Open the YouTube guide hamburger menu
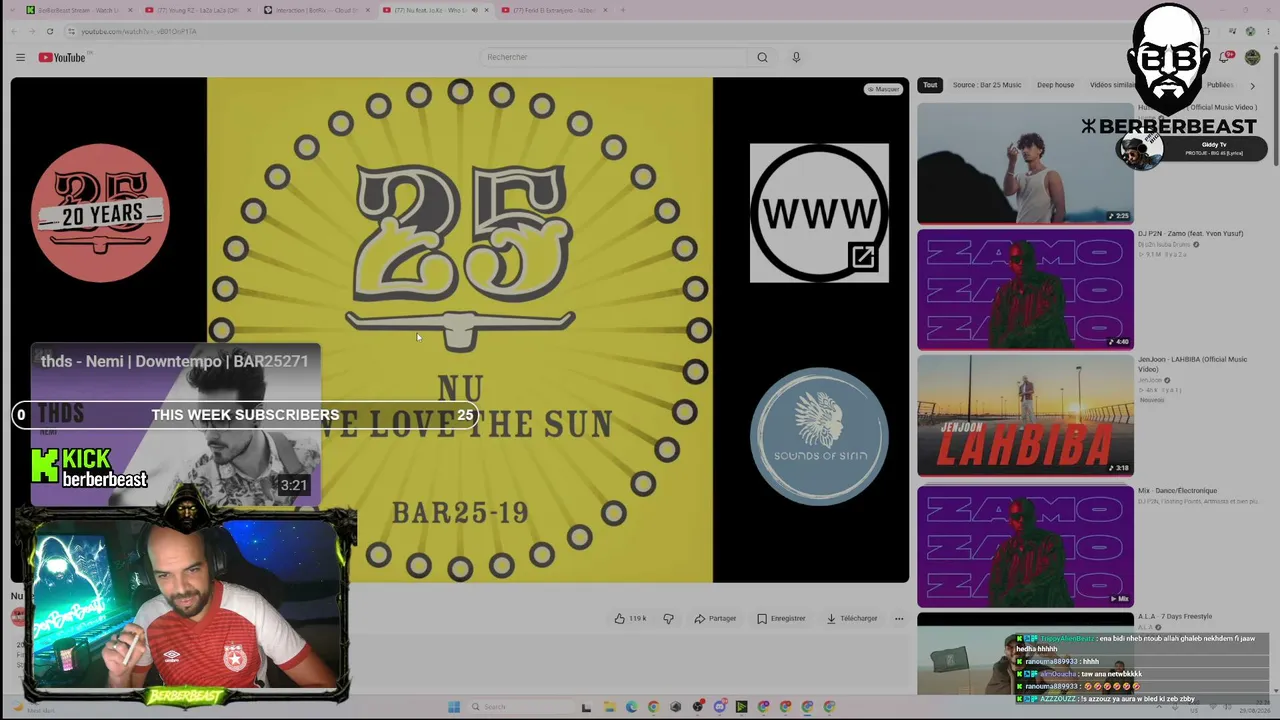The height and width of the screenshot is (720, 1280). 20,57
